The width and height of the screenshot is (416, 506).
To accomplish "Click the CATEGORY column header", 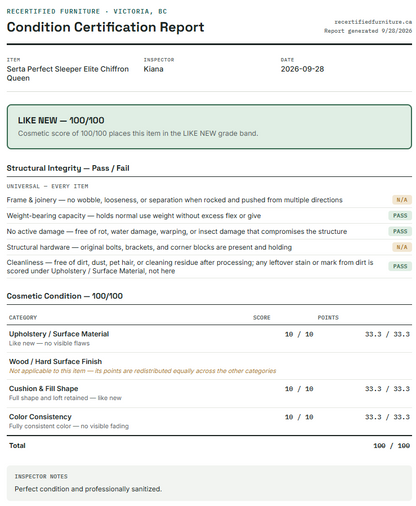I will coord(23,317).
